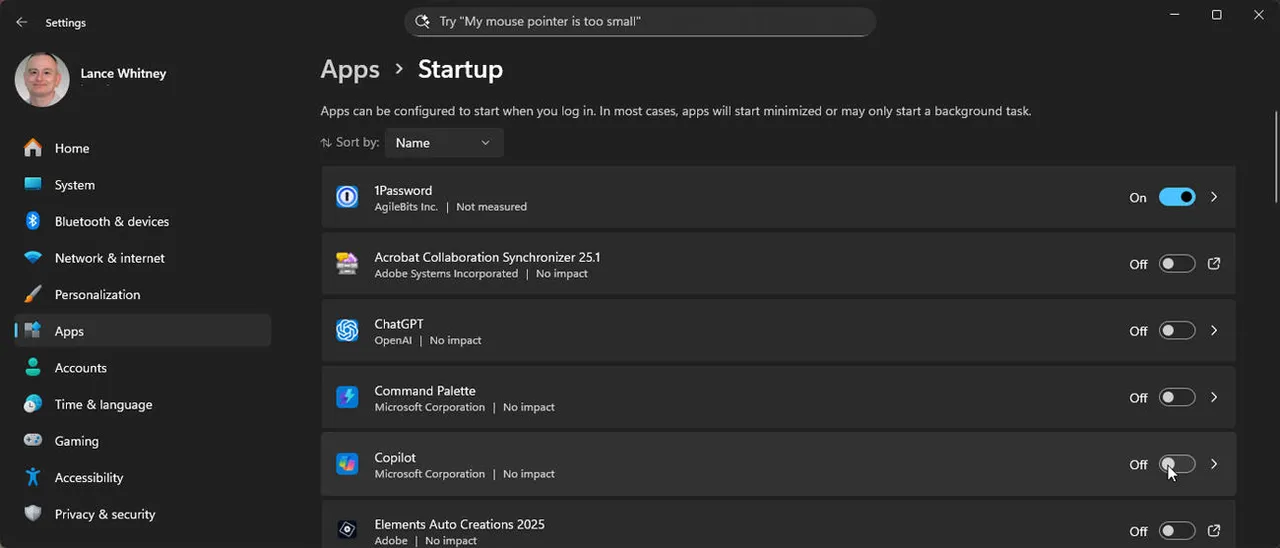Click the Accessibility figure icon

click(33, 478)
